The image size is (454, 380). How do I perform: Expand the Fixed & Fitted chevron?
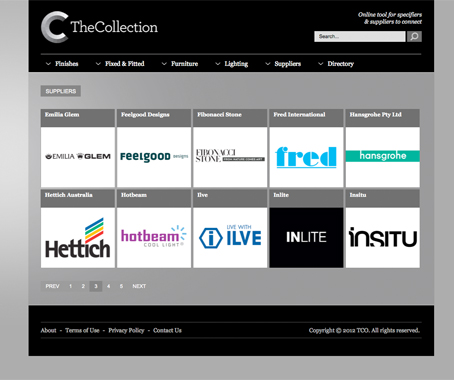(x=98, y=64)
